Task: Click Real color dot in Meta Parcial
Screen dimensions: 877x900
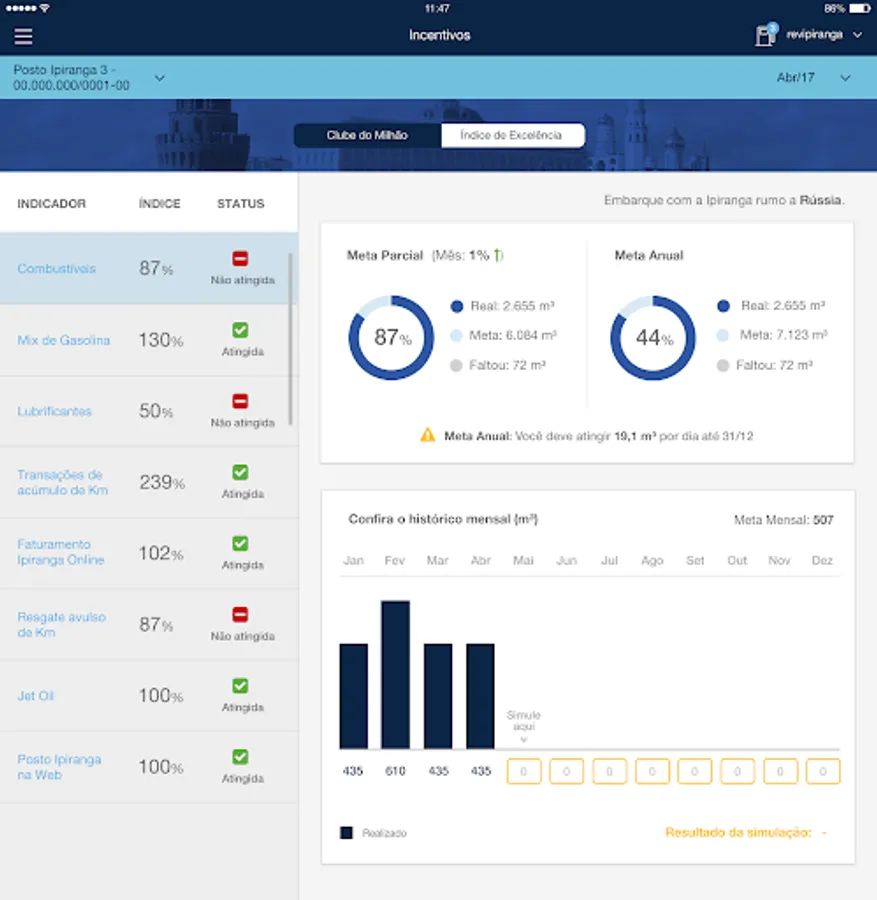Action: click(457, 307)
